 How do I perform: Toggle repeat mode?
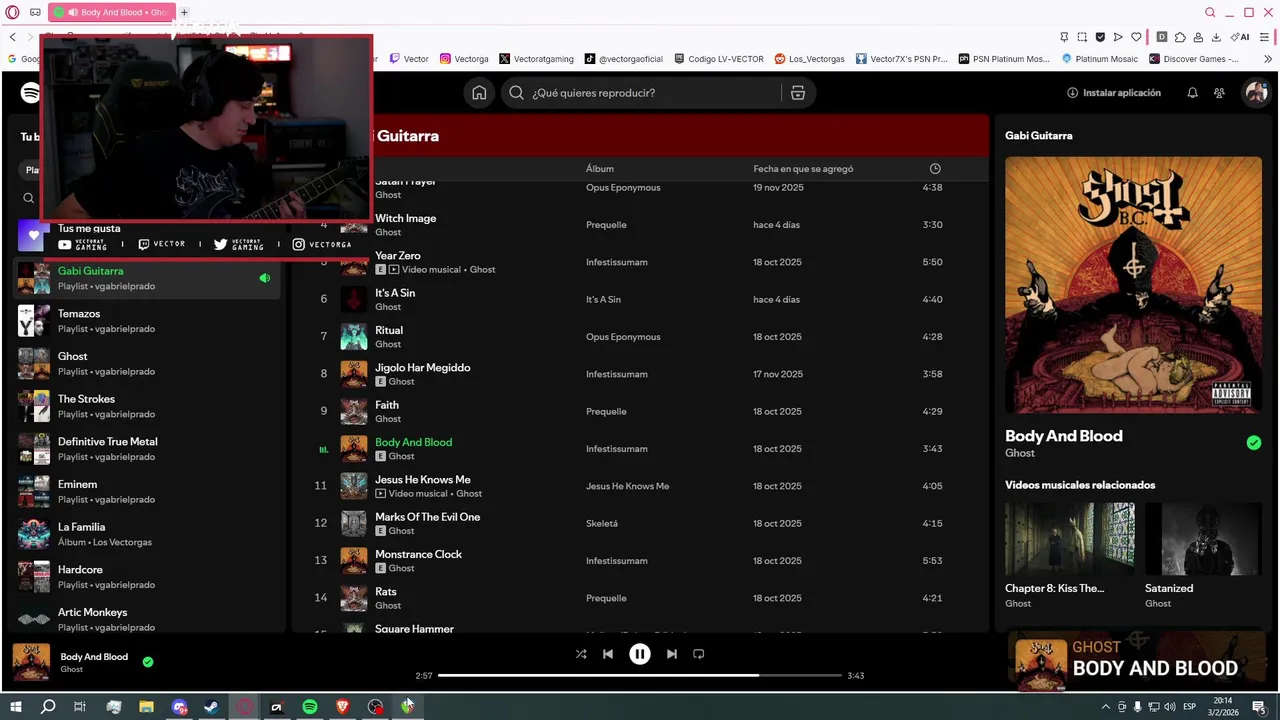(699, 654)
